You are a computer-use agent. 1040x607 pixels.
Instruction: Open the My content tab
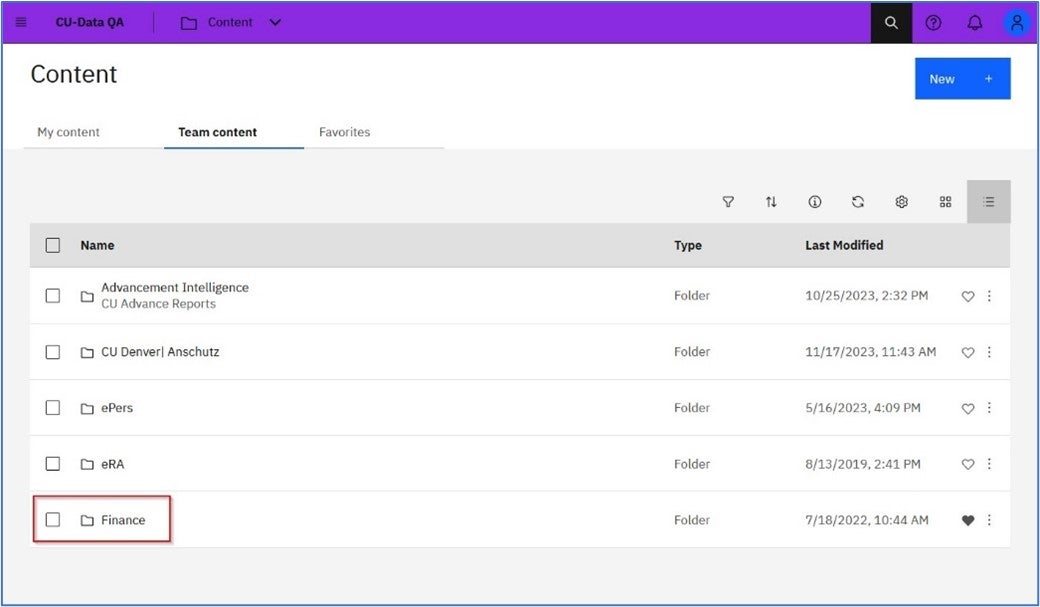pyautogui.click(x=68, y=132)
